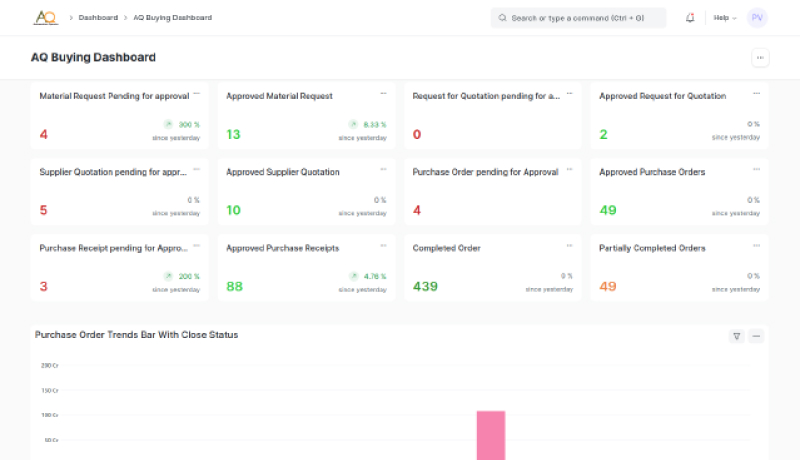800x460 pixels.
Task: Click the AQ logo in header
Action: point(45,17)
